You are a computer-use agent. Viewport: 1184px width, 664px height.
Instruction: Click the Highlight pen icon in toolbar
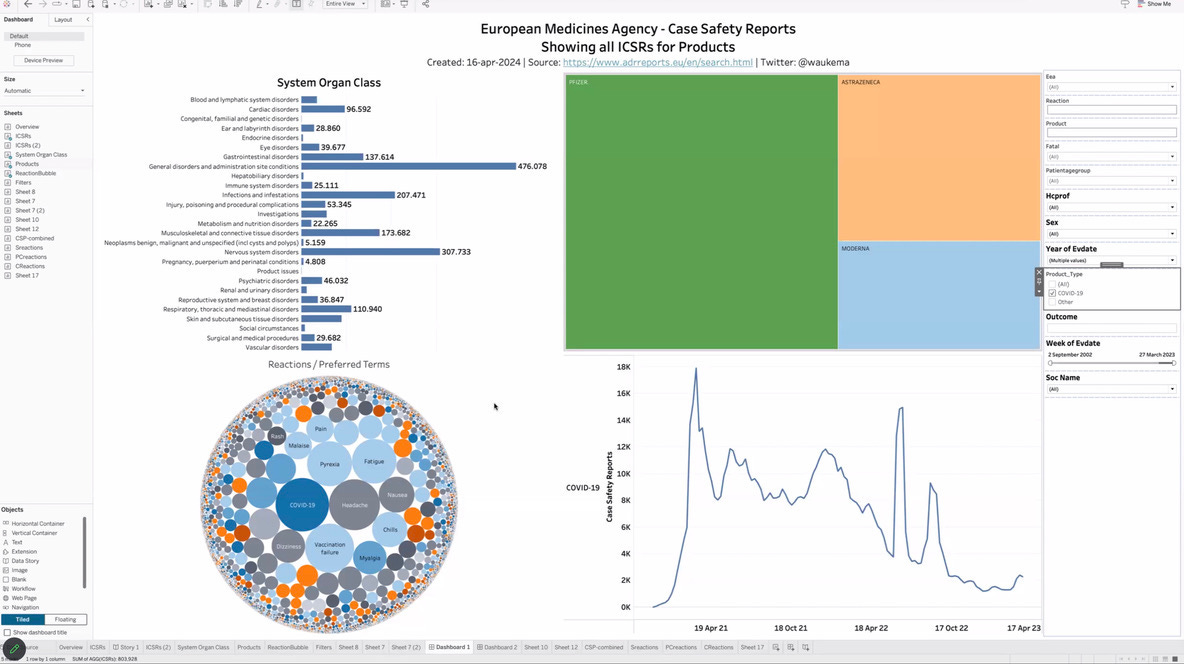point(259,4)
